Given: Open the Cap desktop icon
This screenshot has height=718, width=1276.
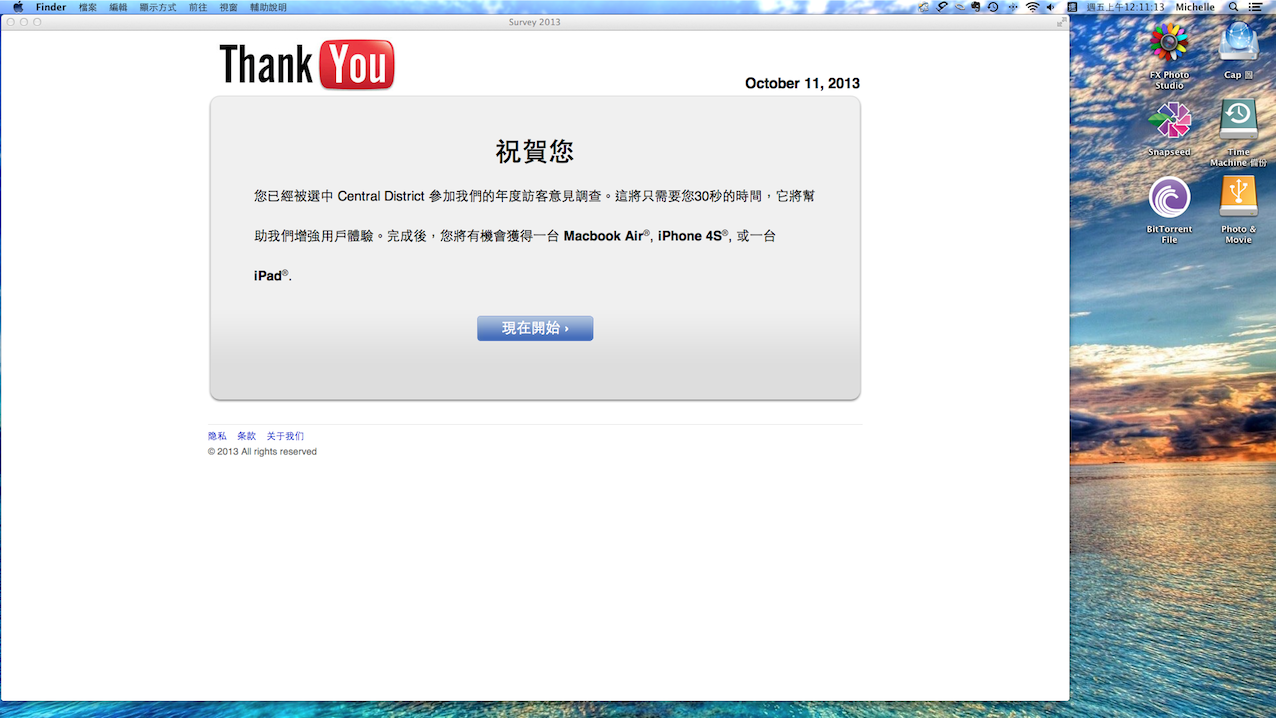Looking at the screenshot, I should [1238, 42].
